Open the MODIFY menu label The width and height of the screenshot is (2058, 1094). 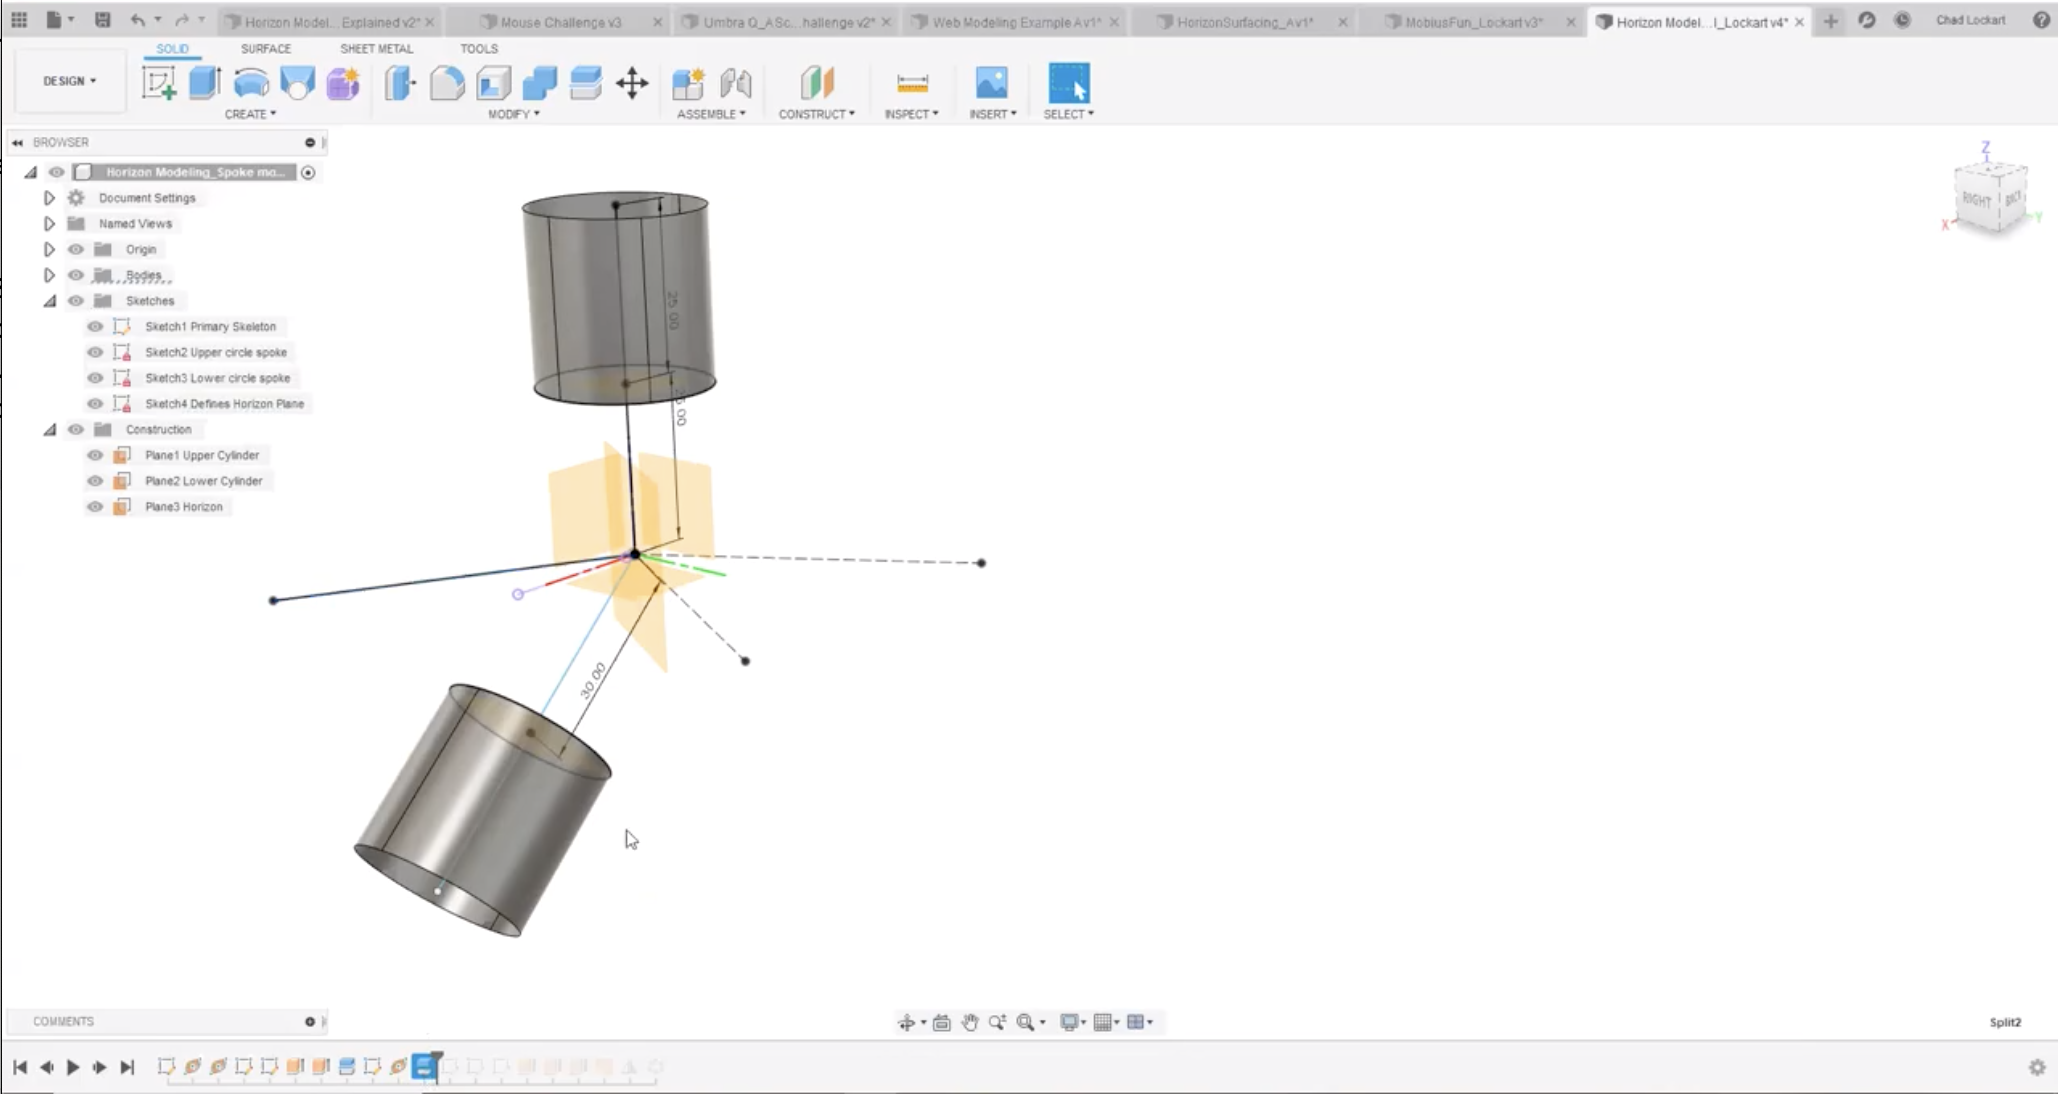tap(513, 114)
